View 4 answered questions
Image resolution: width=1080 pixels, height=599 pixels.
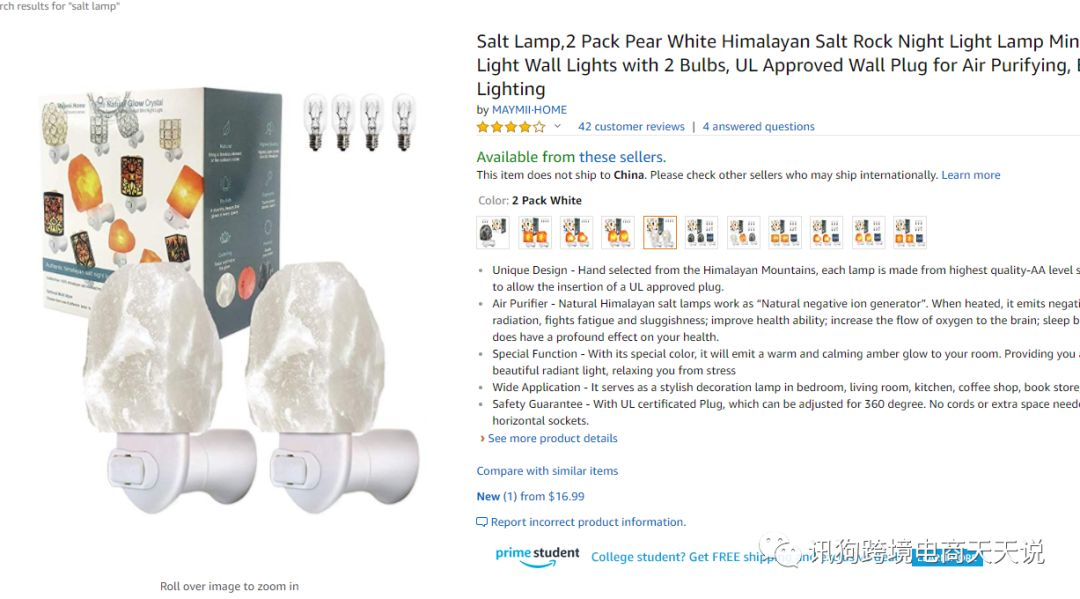tap(758, 127)
